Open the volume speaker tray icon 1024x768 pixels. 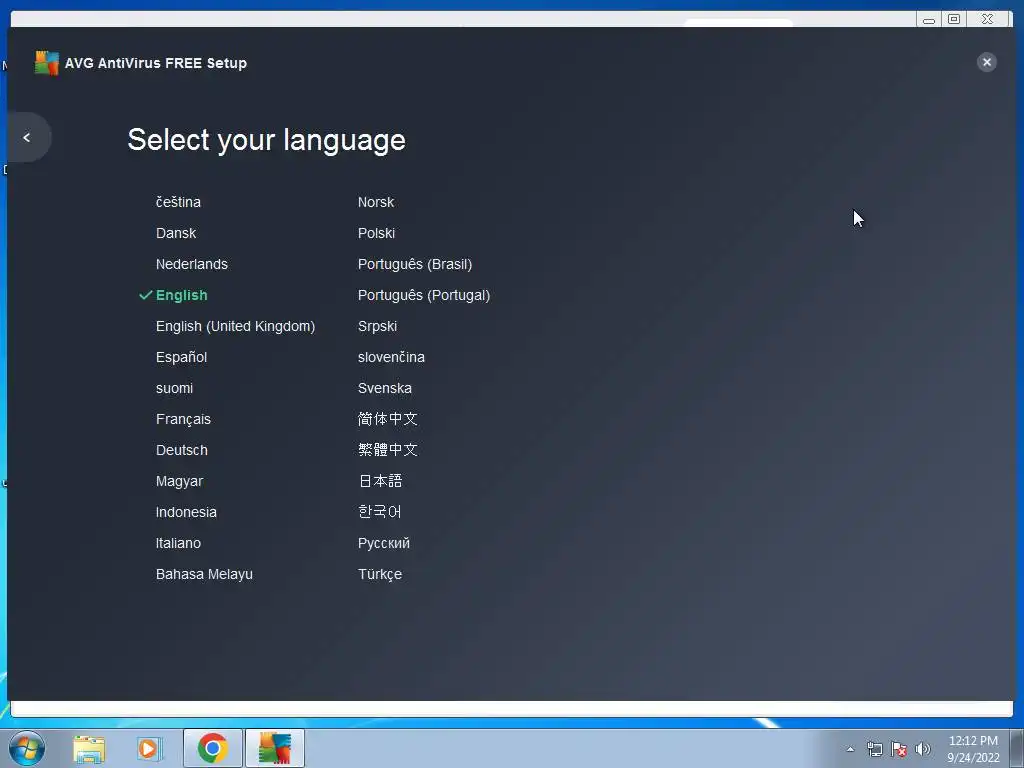point(922,749)
